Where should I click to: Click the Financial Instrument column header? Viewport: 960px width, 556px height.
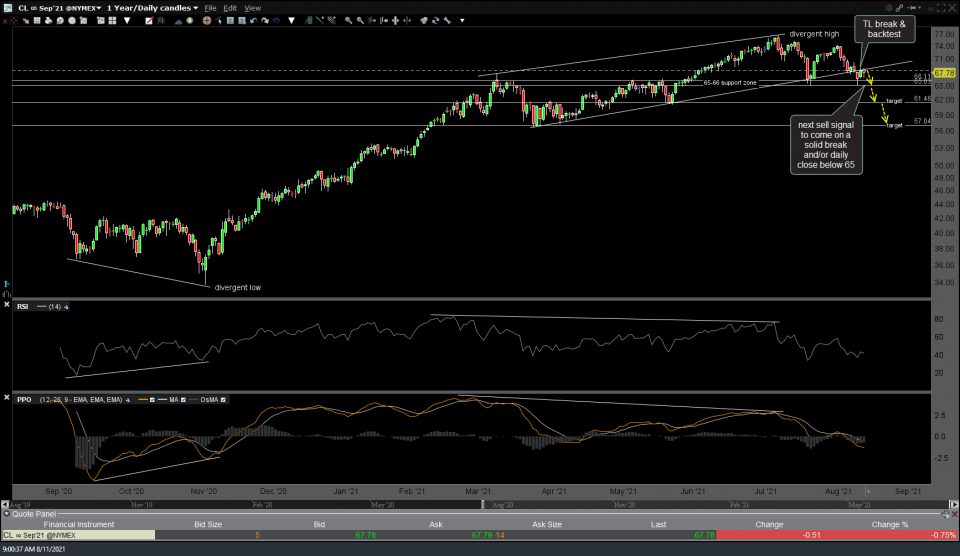[x=78, y=525]
